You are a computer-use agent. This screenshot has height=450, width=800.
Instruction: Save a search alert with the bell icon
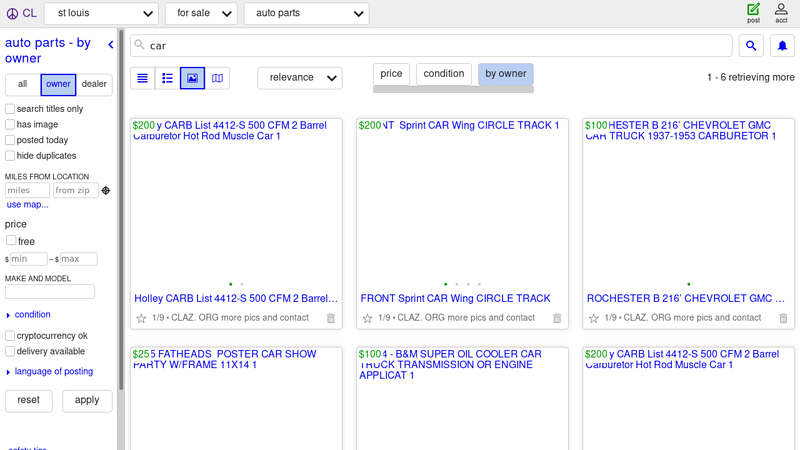tap(782, 46)
